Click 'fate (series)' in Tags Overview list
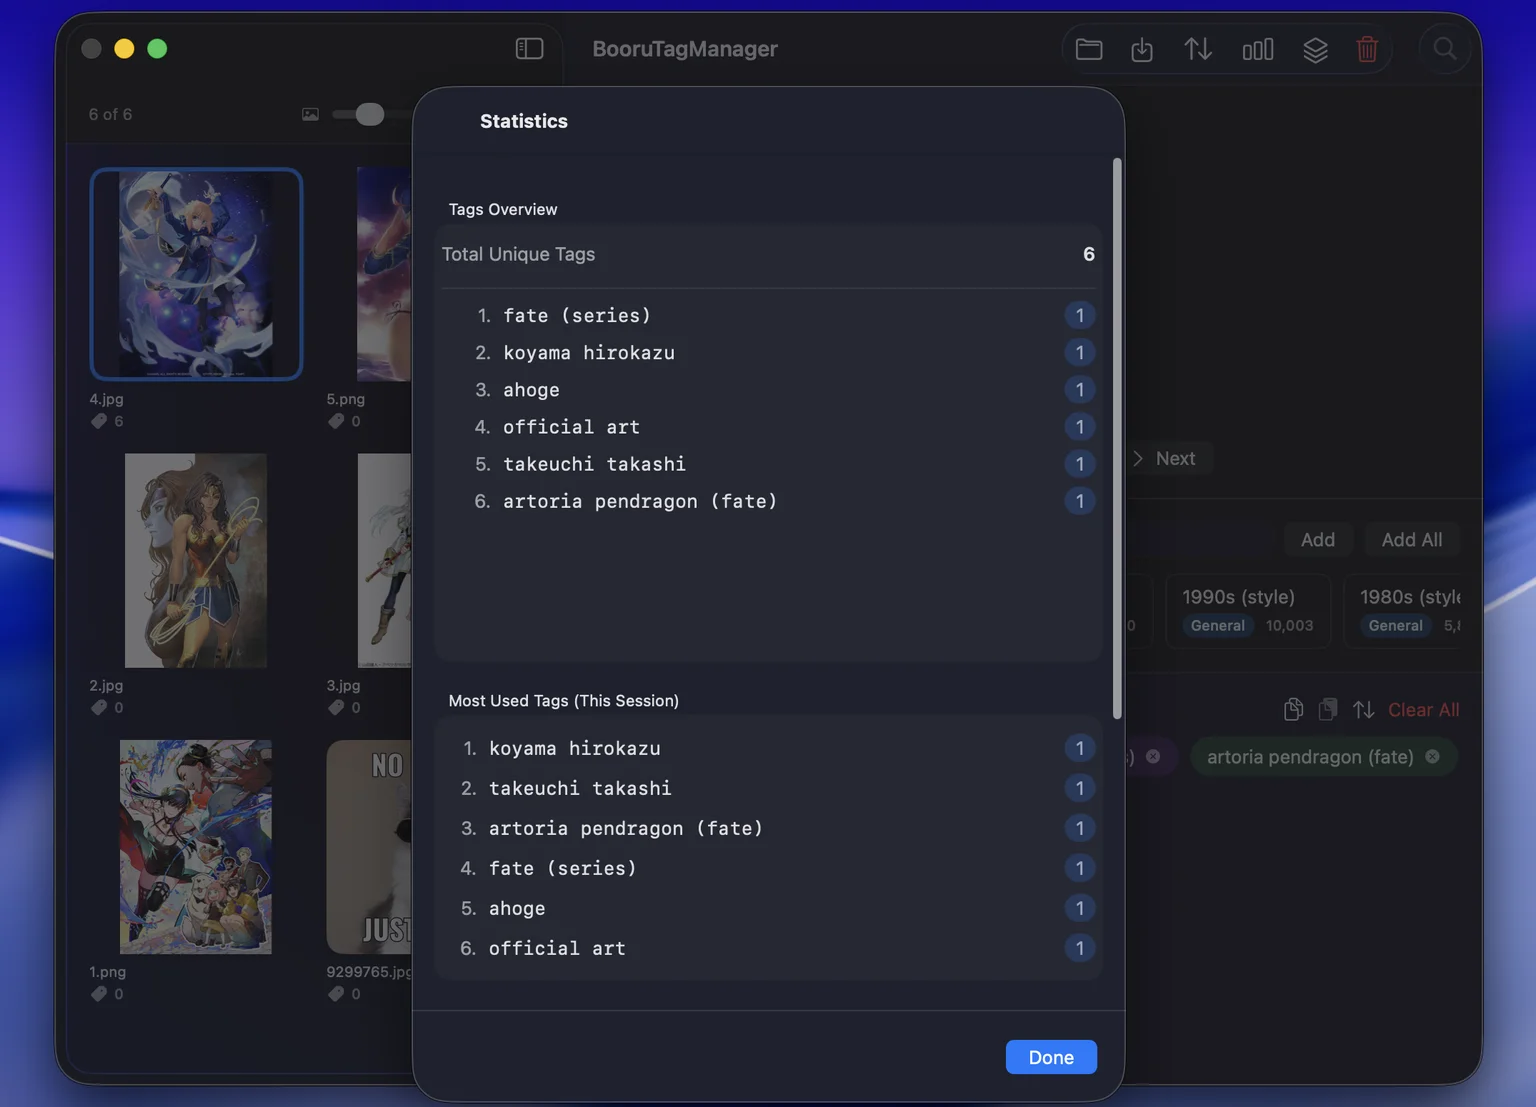1536x1107 pixels. 577,316
